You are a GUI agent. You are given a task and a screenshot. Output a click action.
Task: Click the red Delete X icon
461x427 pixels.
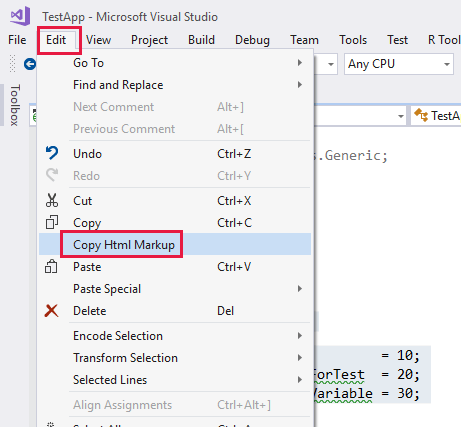point(51,310)
